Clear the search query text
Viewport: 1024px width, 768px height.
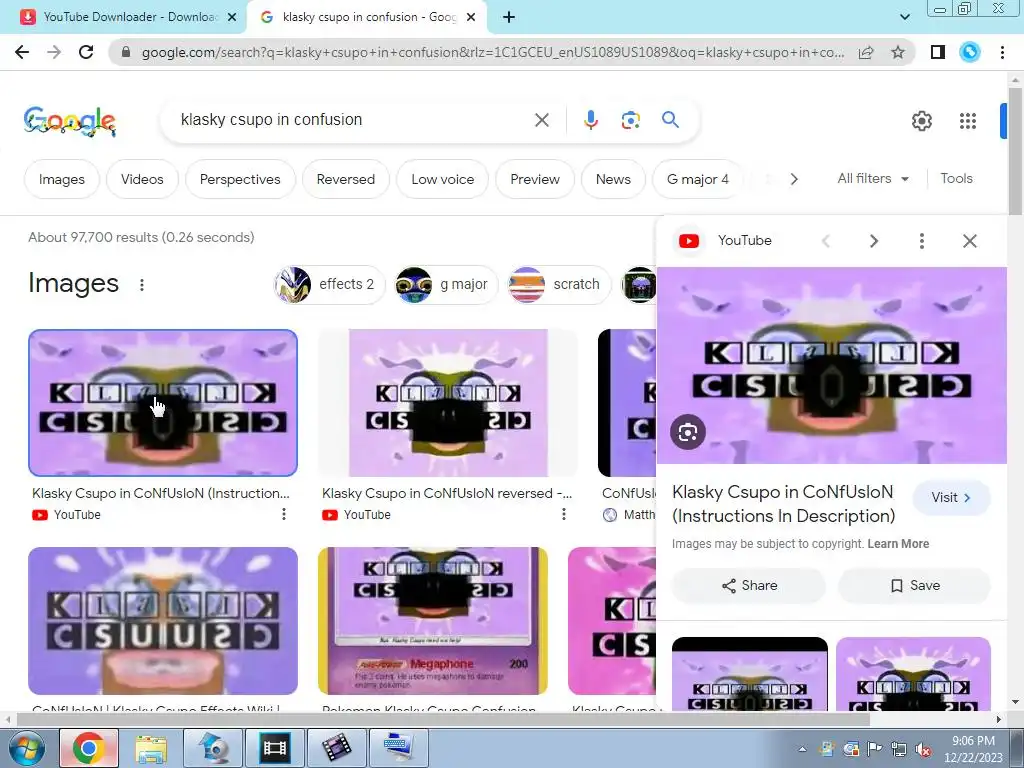(542, 120)
